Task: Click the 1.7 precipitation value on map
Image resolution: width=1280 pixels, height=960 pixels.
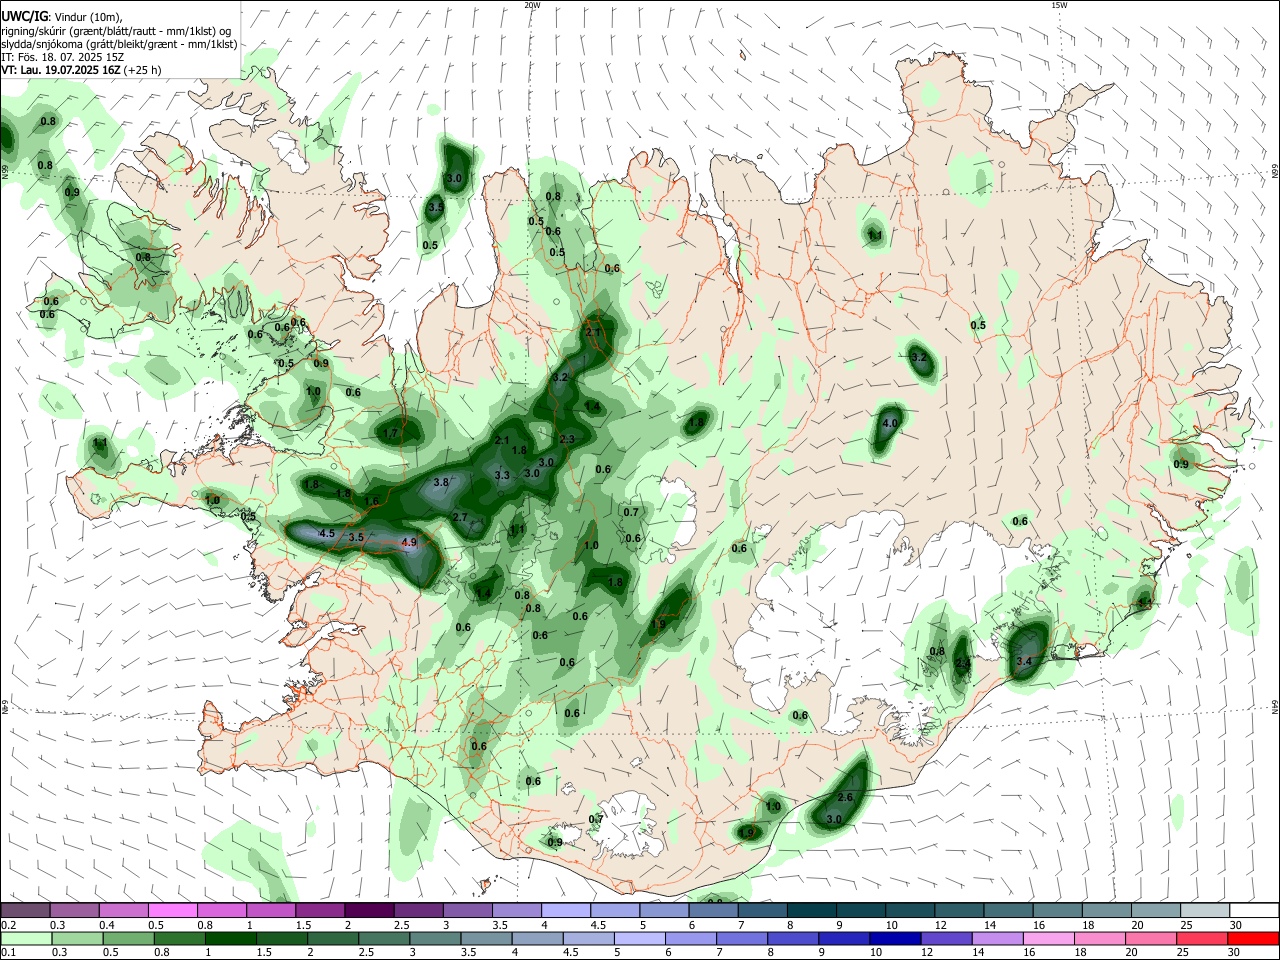Action: point(391,433)
